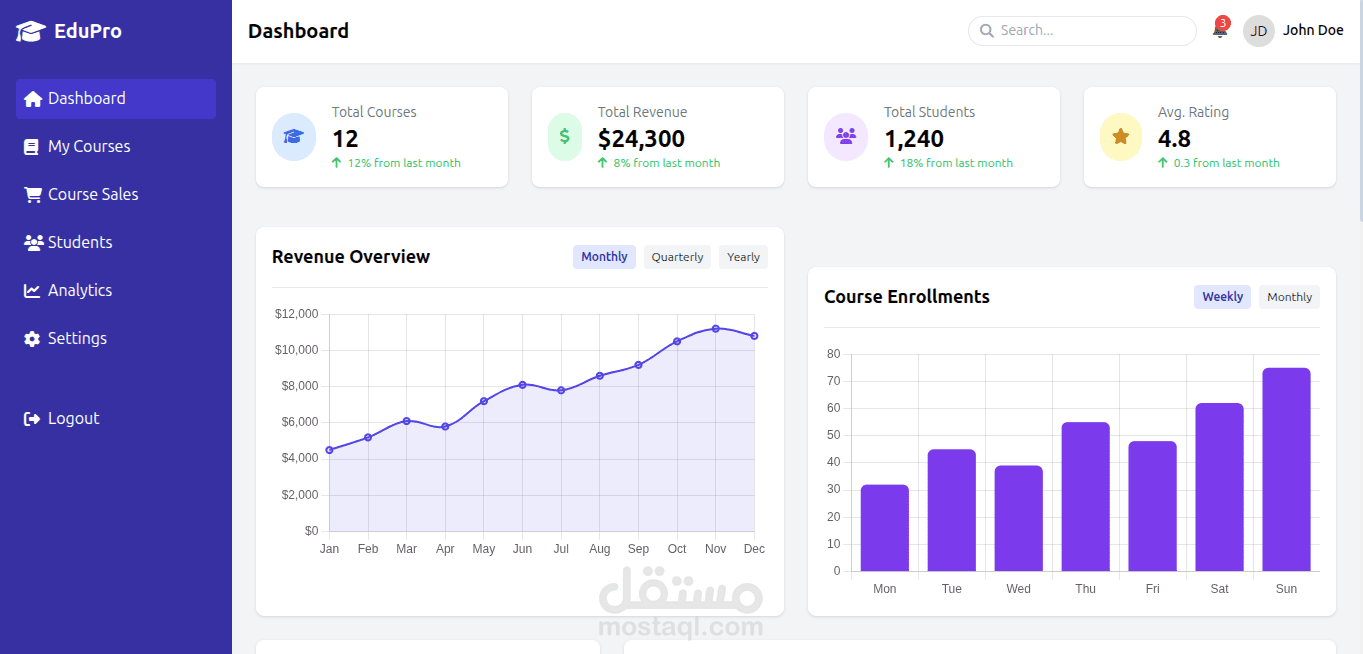Click the 4.8 rating value
This screenshot has height=654, width=1363.
[1174, 139]
